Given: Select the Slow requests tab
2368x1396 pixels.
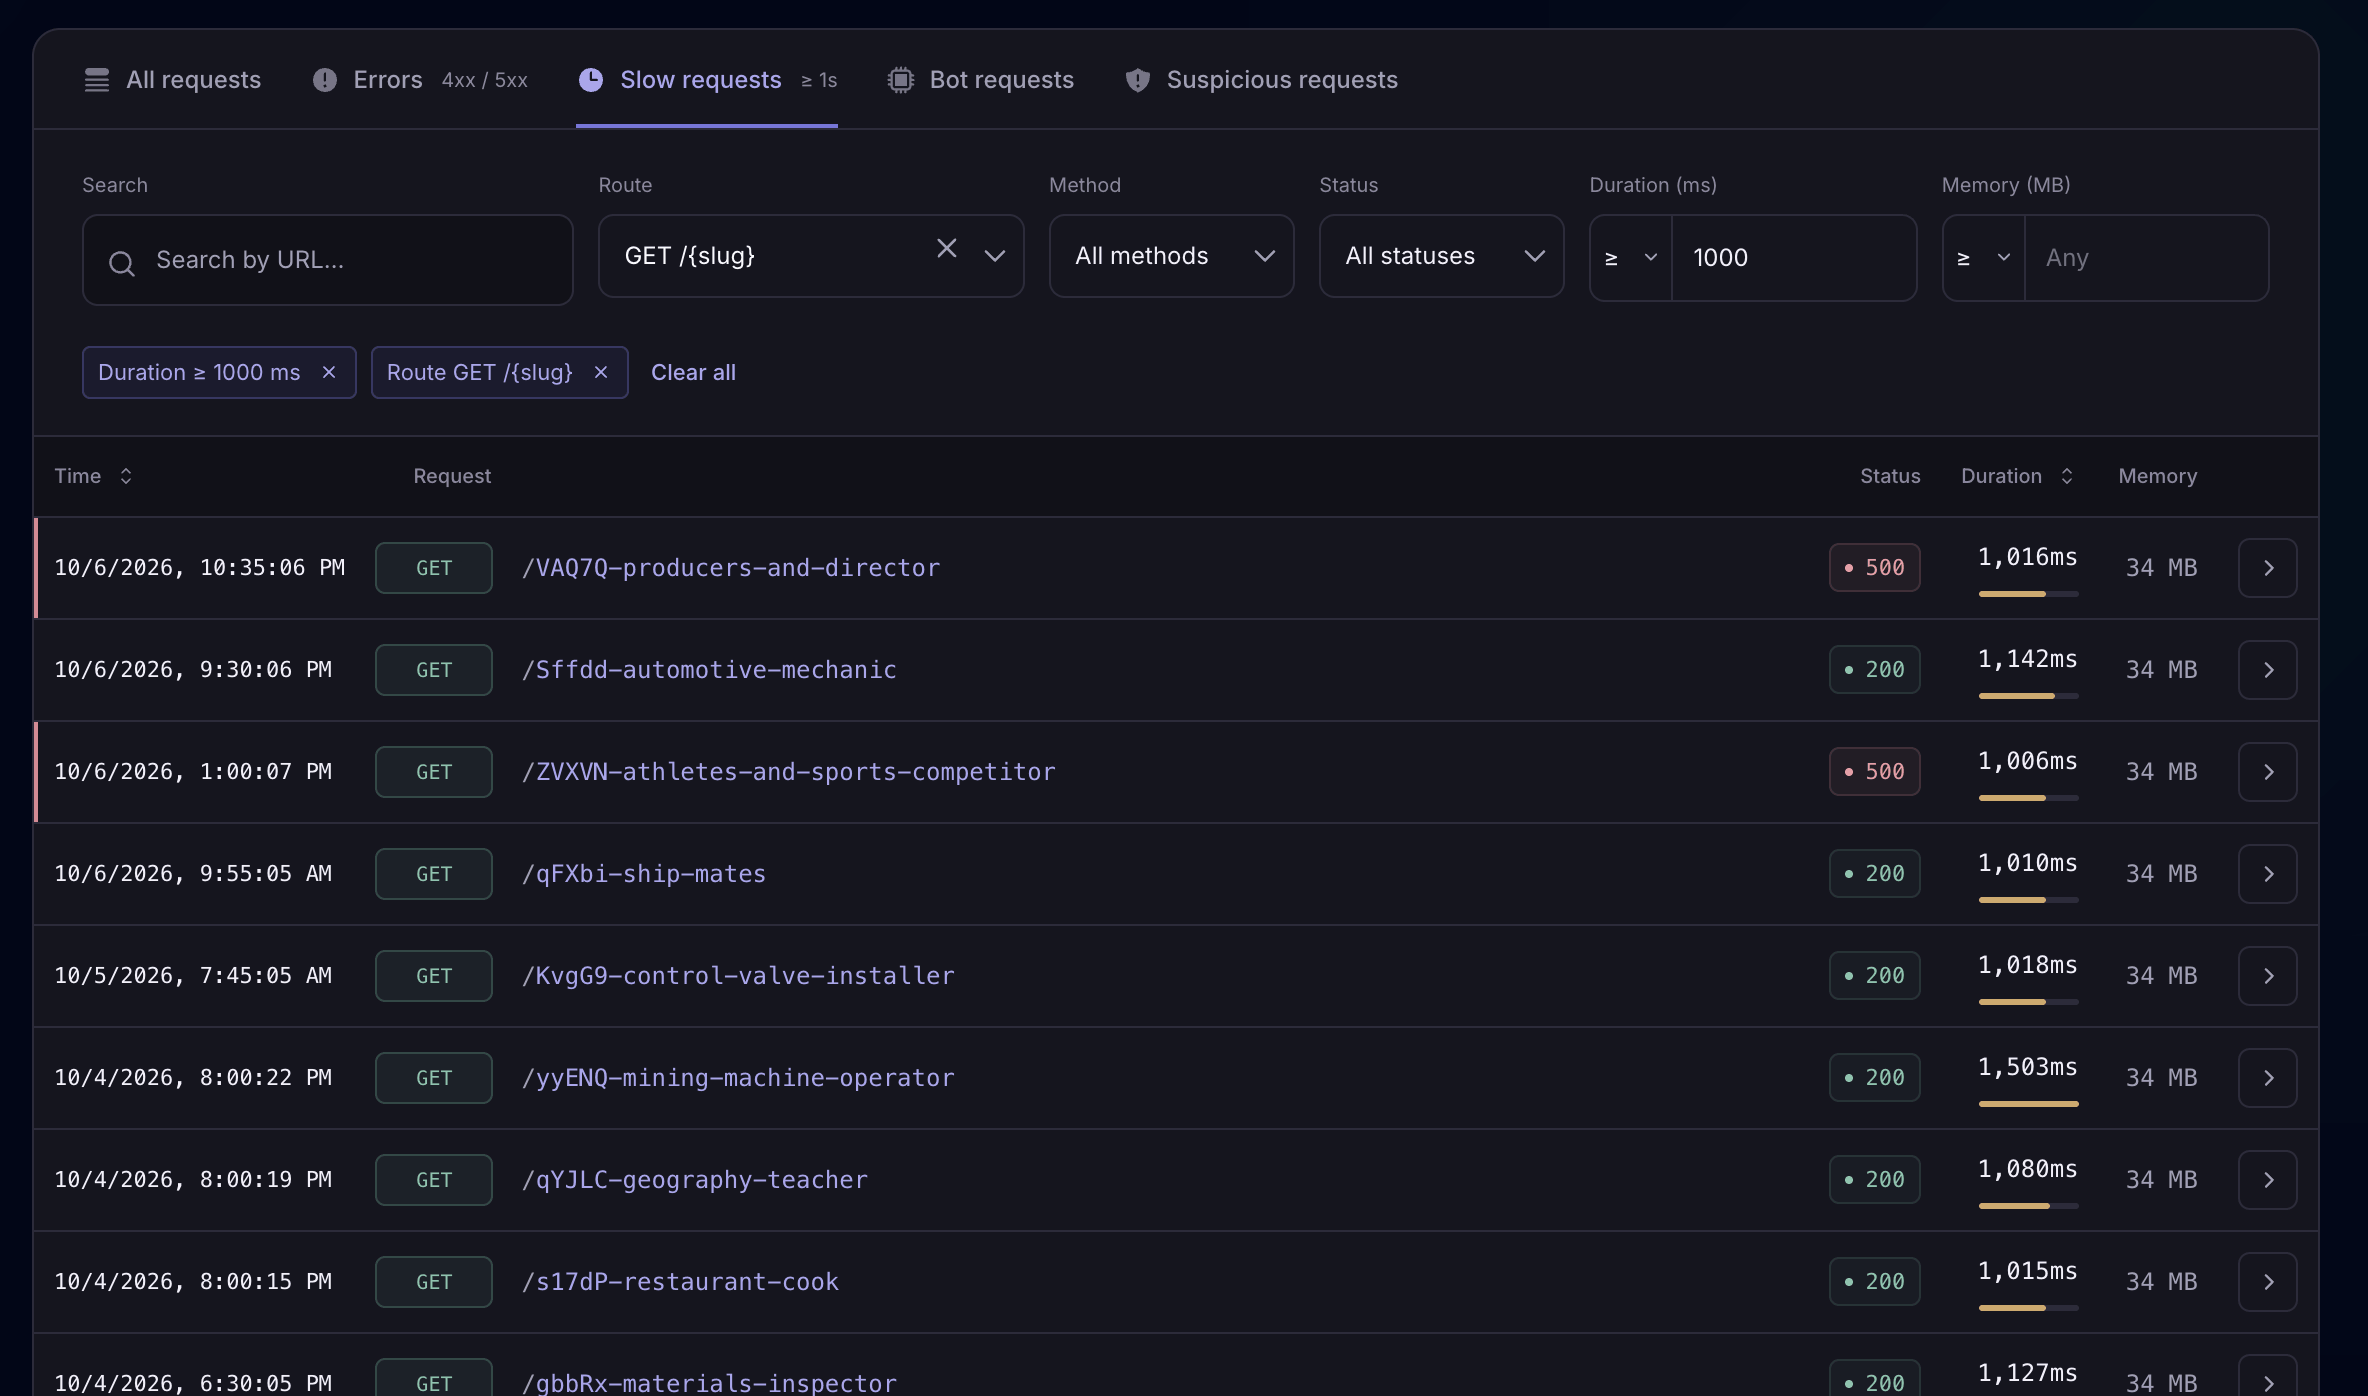Looking at the screenshot, I should click(x=707, y=80).
